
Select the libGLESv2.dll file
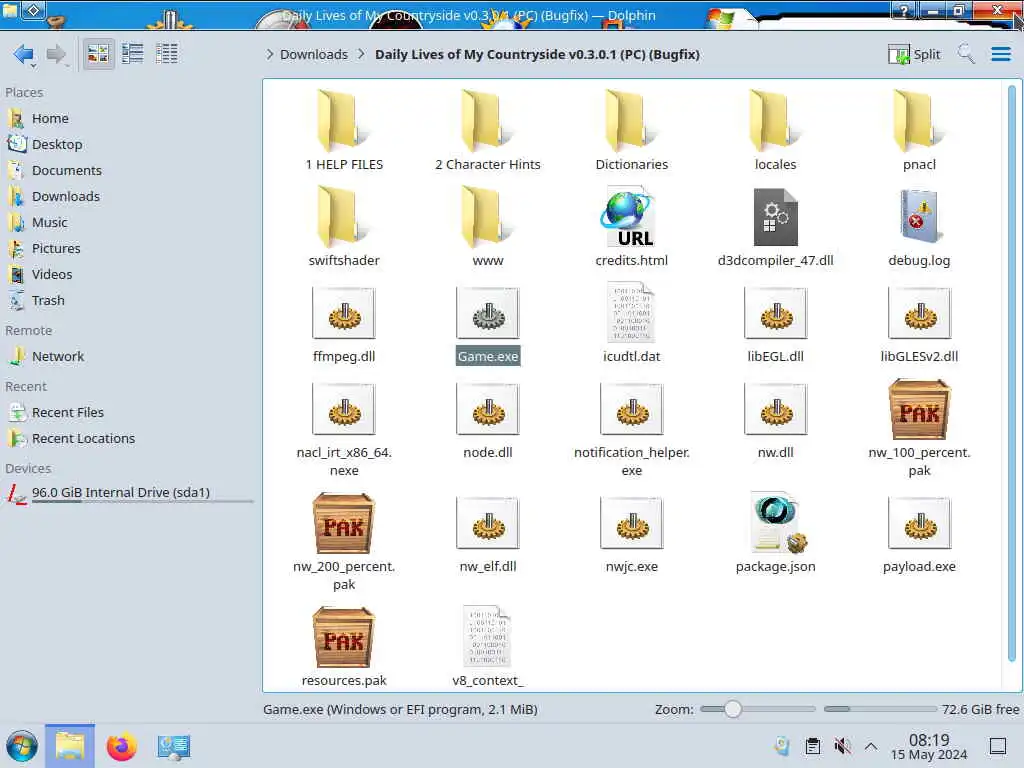pyautogui.click(x=920, y=323)
